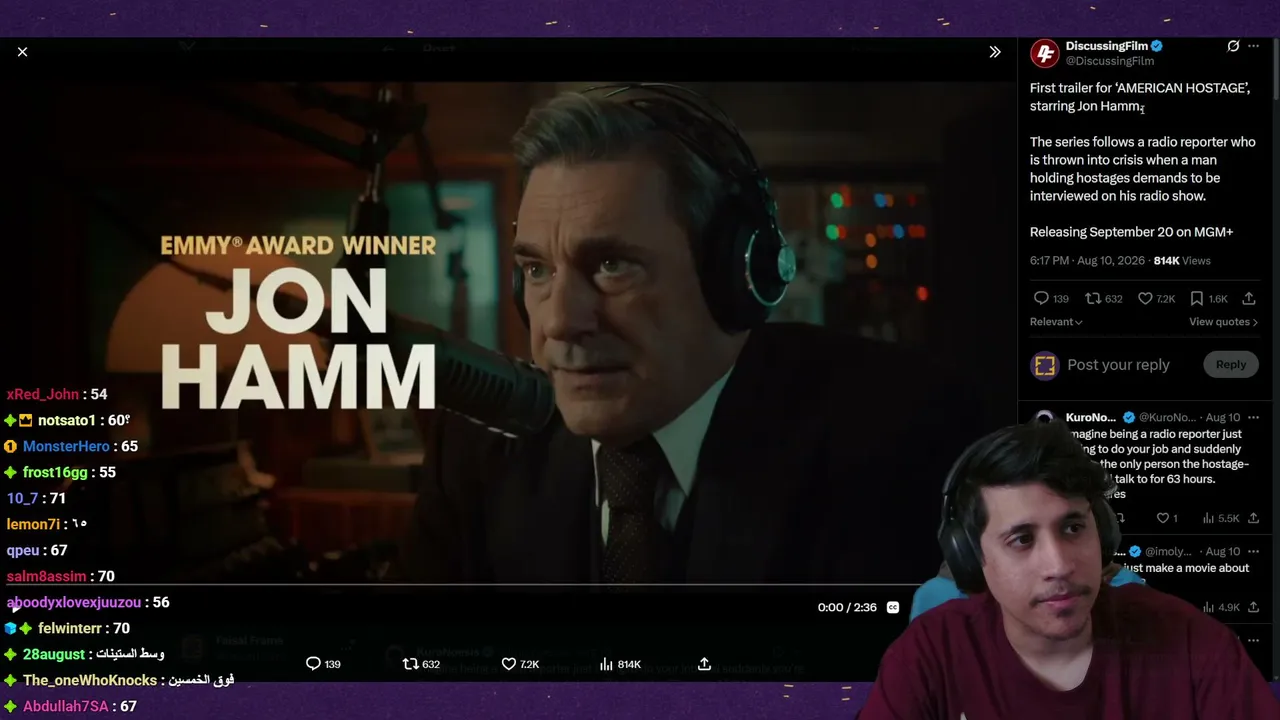Viewport: 1280px width, 720px height.
Task: Click the Aug 10 date on the @imoly... reply
Action: click(x=1223, y=551)
